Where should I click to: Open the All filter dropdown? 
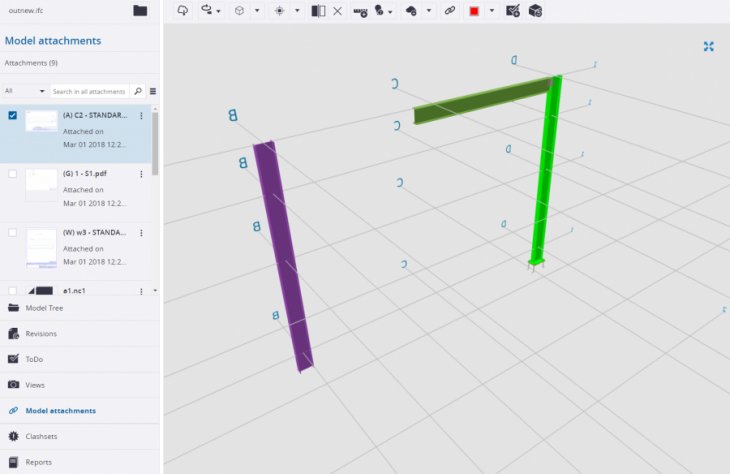click(24, 91)
